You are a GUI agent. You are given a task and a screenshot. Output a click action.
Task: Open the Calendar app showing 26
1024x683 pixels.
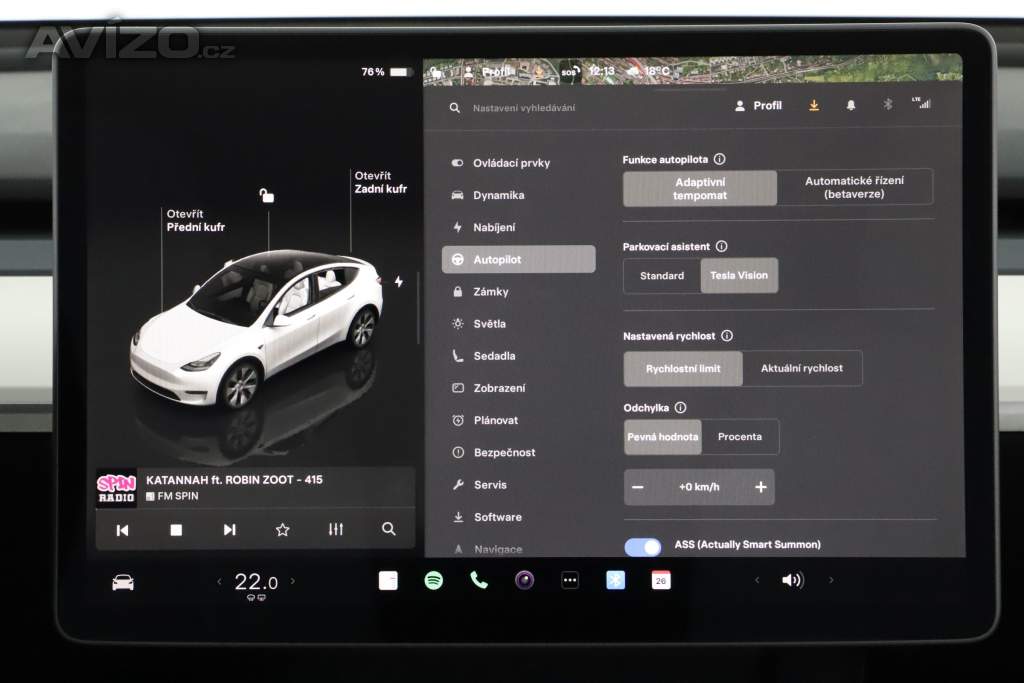tap(661, 580)
